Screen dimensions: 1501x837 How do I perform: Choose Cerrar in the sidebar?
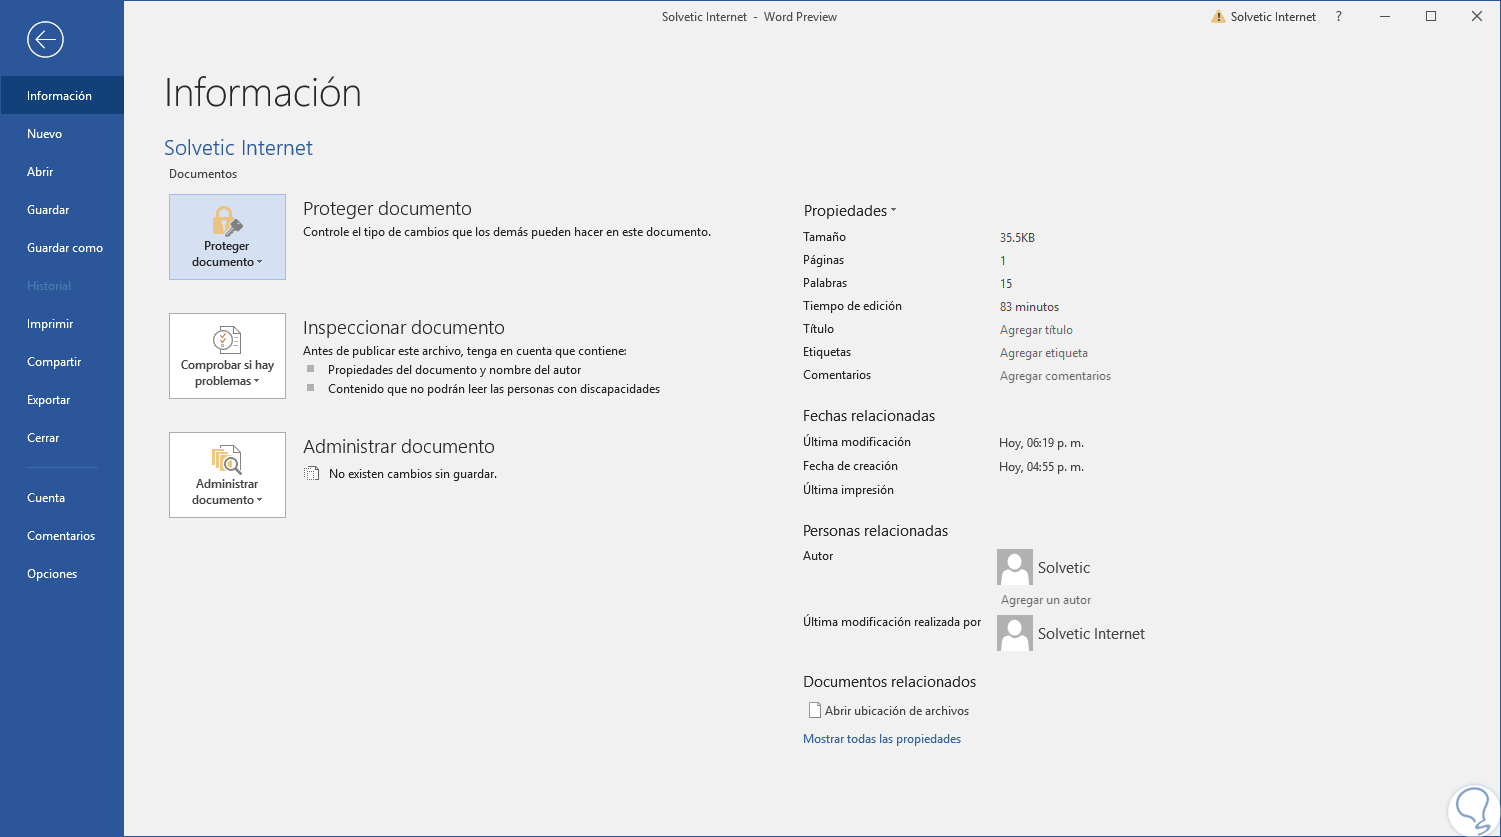coord(62,438)
